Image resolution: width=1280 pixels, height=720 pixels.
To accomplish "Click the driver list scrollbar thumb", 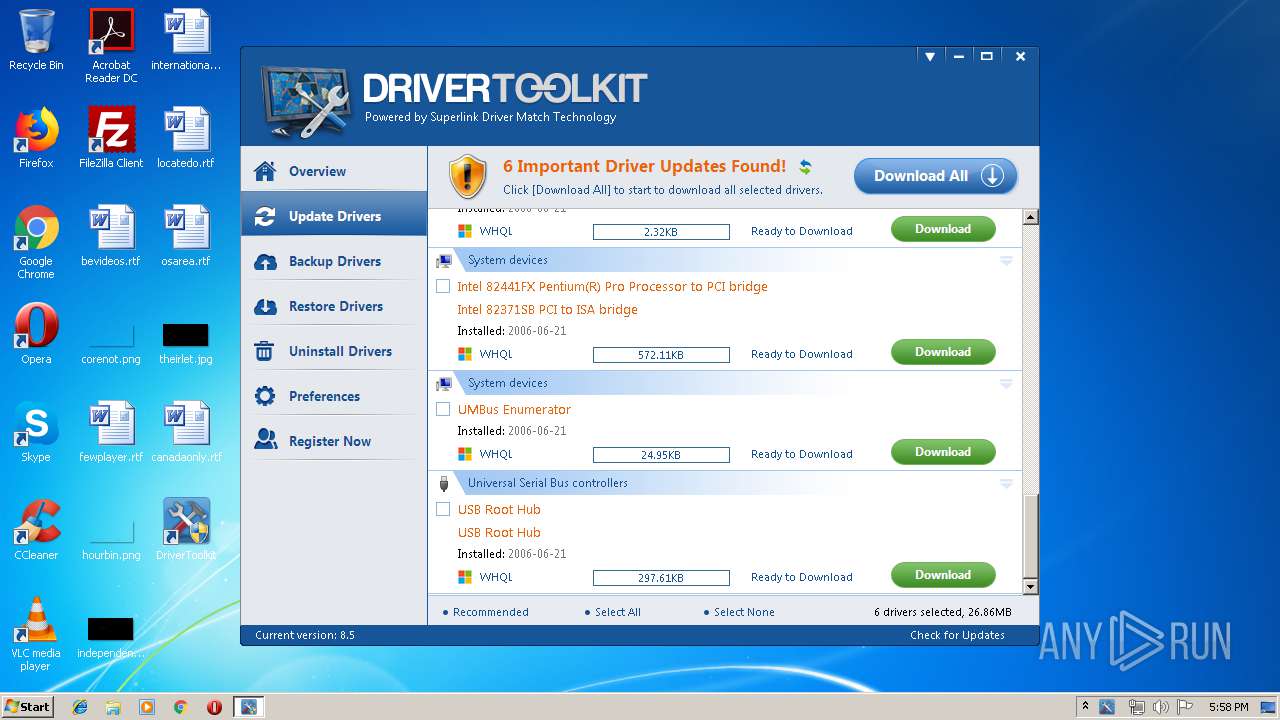I will (x=1030, y=535).
